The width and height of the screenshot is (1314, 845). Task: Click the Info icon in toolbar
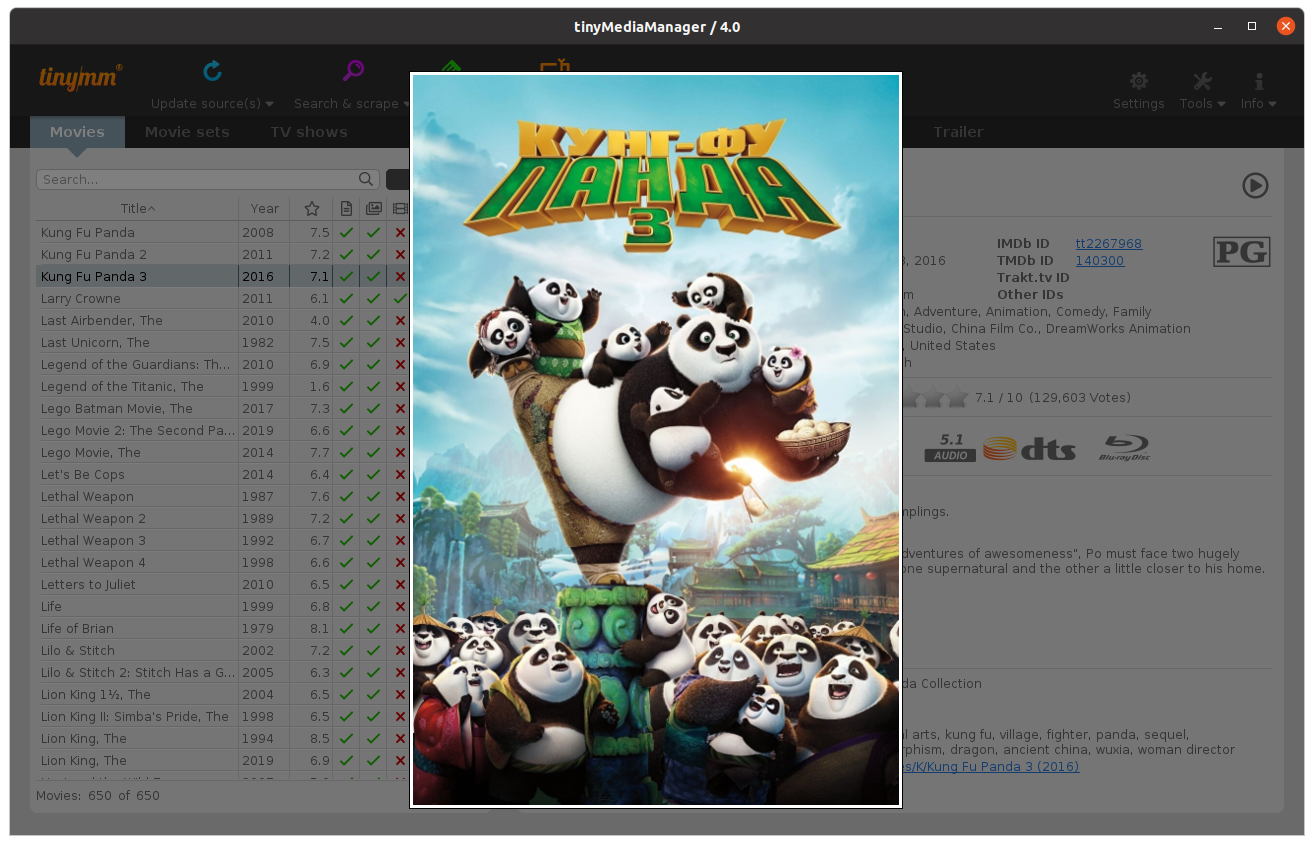[1258, 81]
